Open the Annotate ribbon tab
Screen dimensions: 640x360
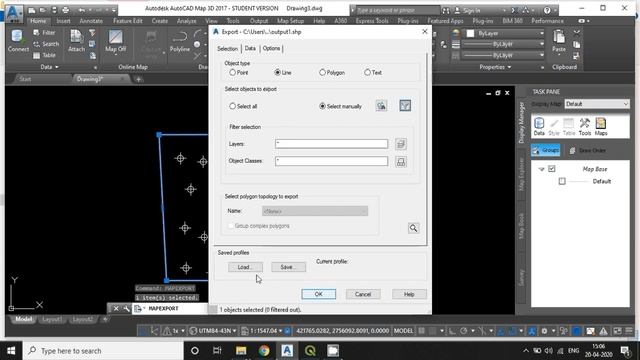coord(91,21)
